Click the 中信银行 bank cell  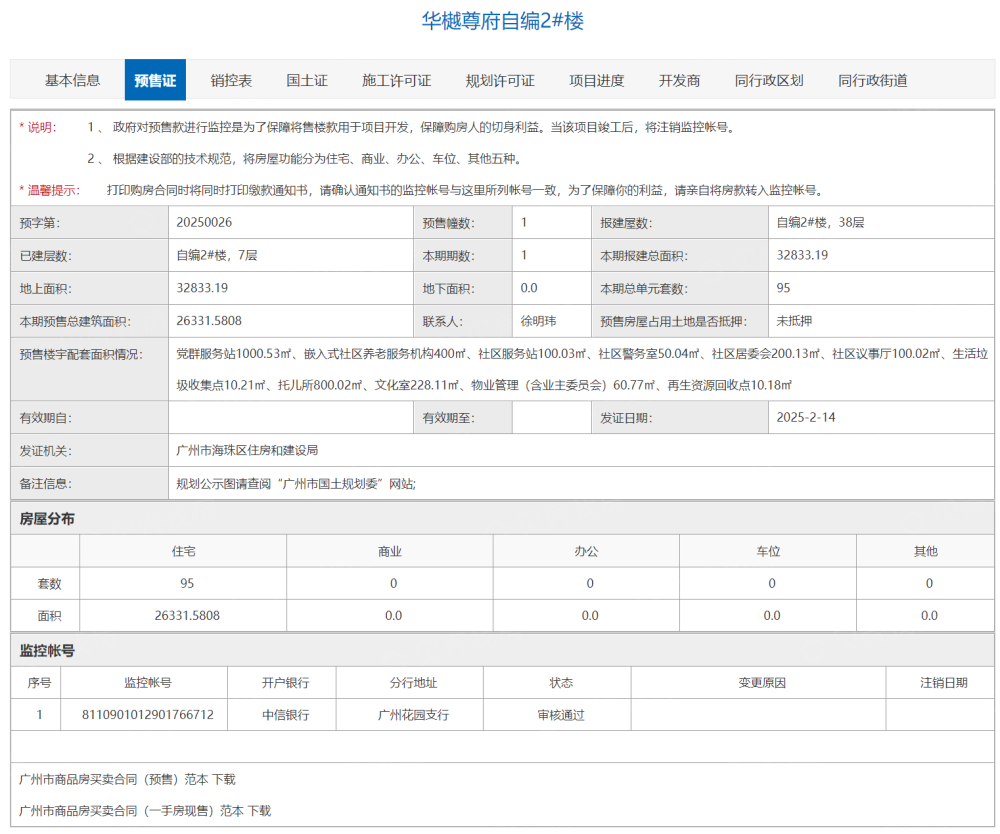click(x=286, y=715)
